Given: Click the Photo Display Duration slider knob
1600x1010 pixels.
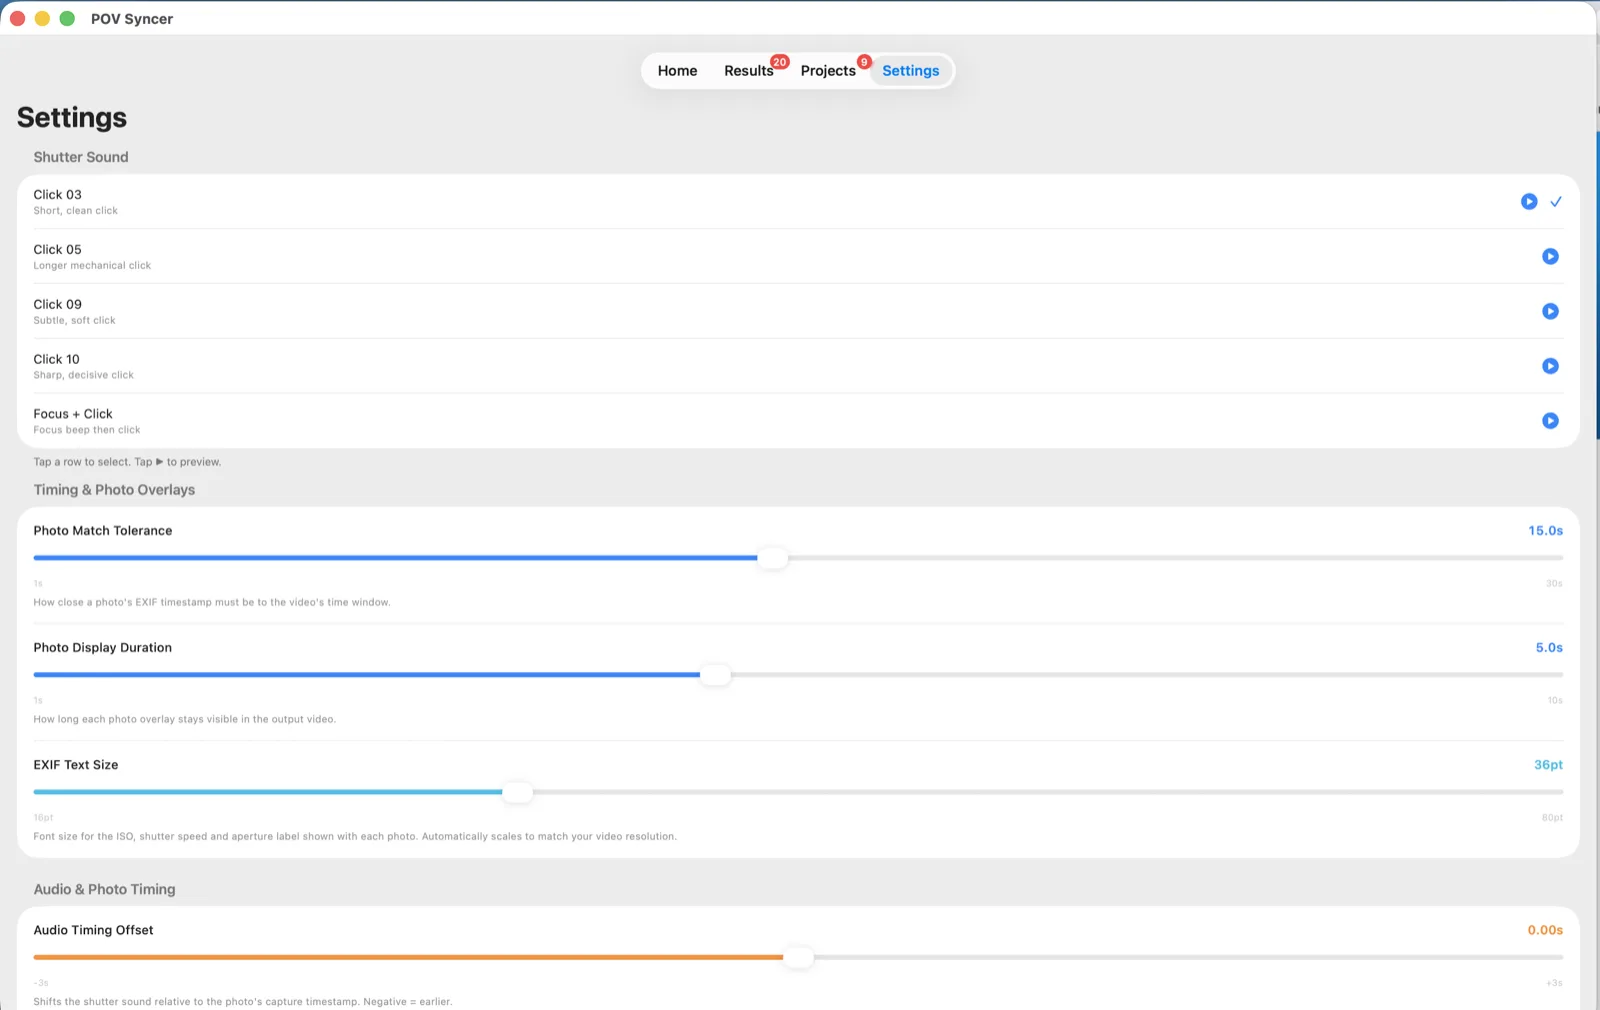Looking at the screenshot, I should (x=716, y=675).
